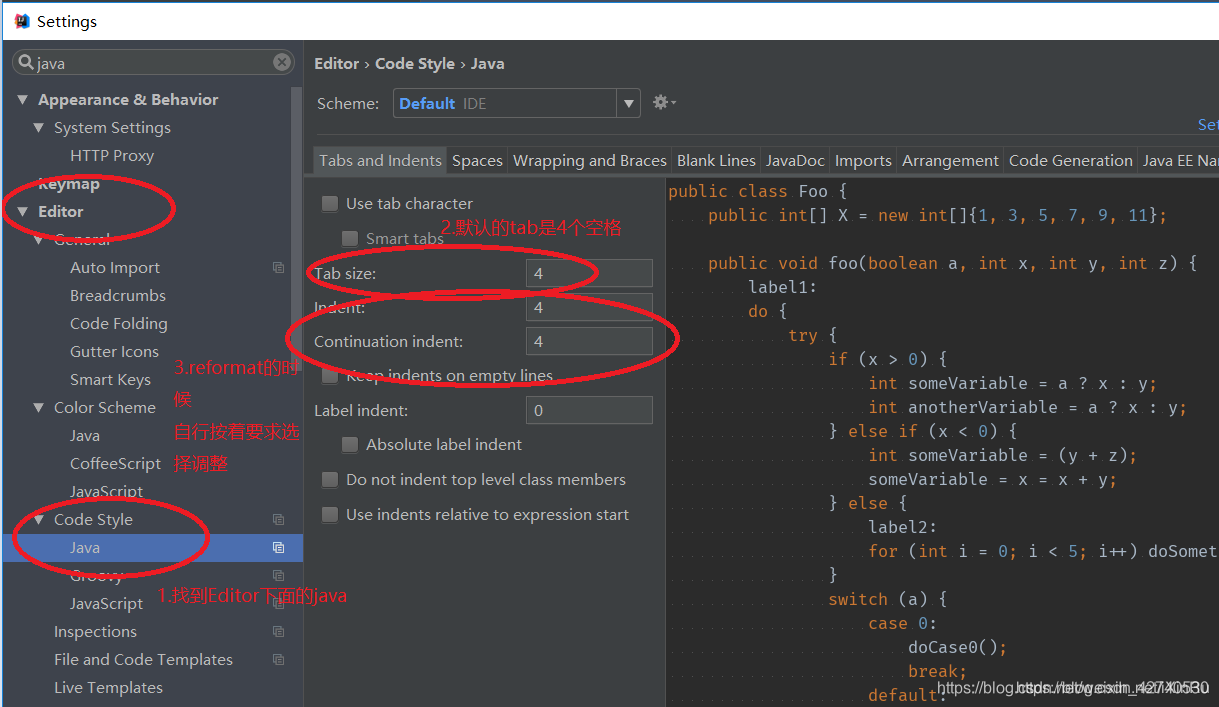This screenshot has height=707, width=1219.
Task: Switch to the Spaces tab
Action: click(477, 160)
